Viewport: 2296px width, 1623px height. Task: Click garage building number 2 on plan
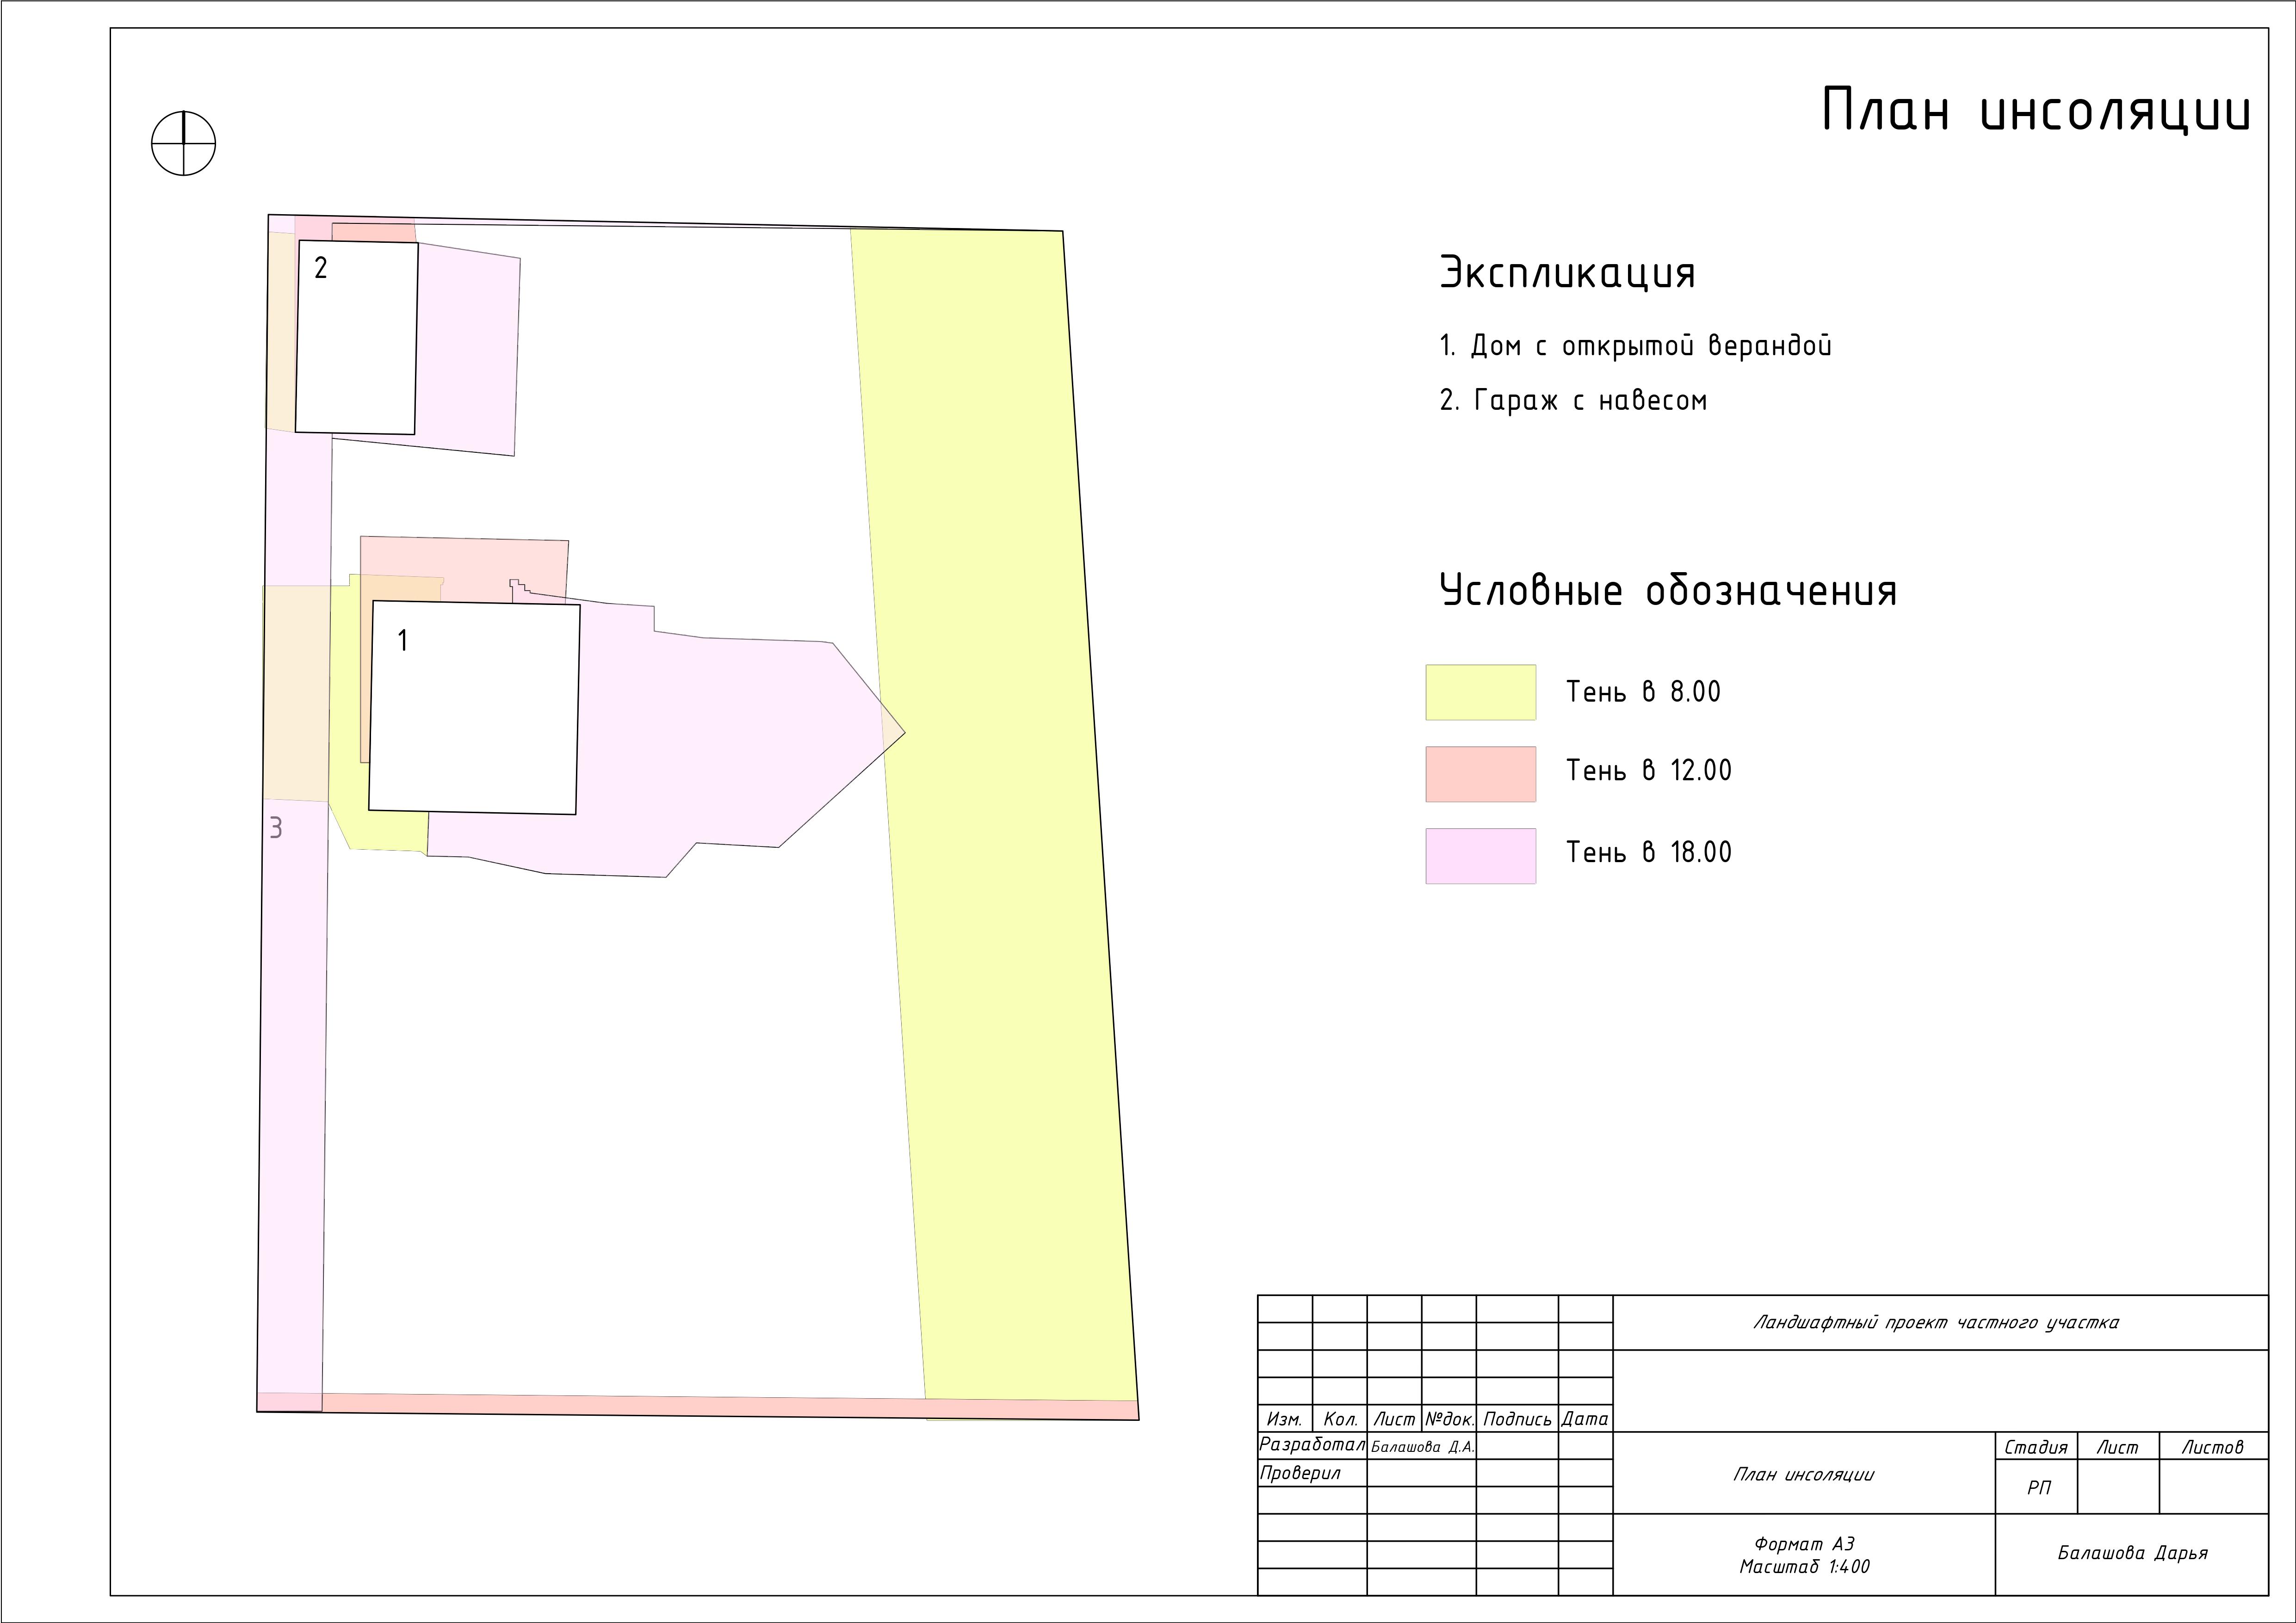[356, 338]
